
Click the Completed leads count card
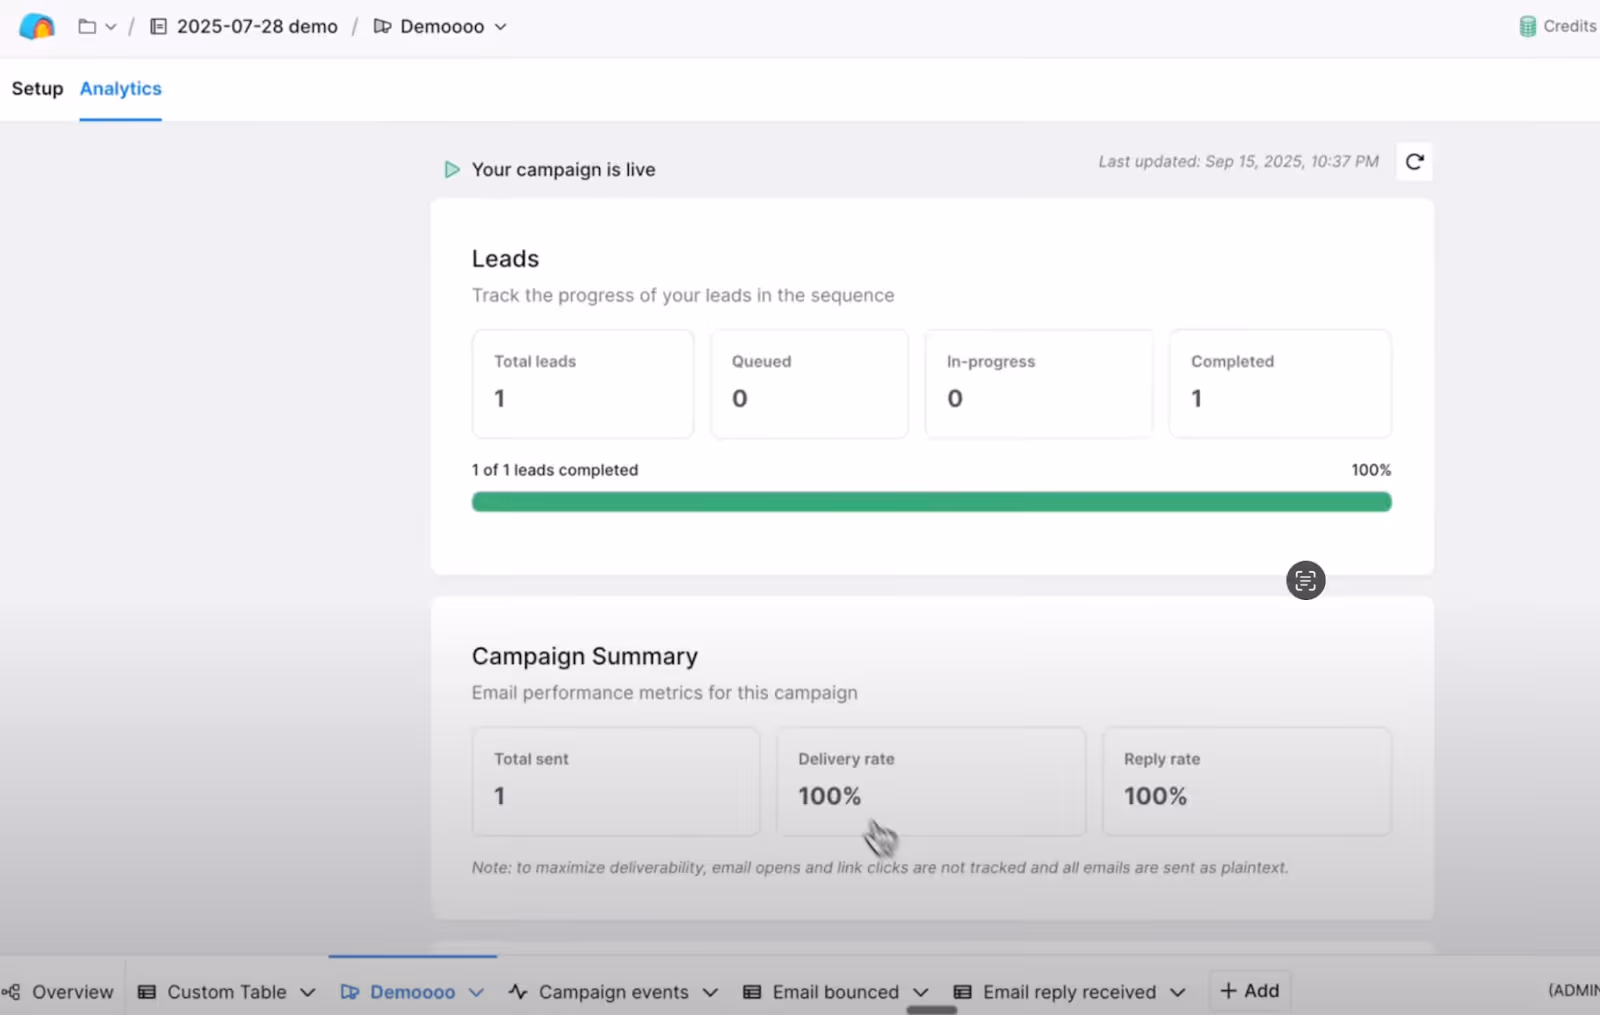(x=1279, y=384)
